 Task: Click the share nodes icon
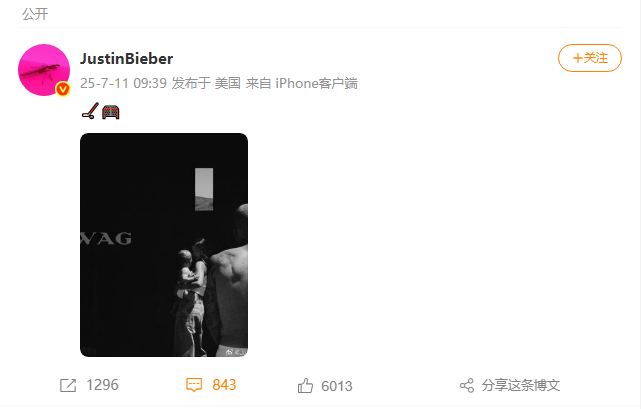467,385
